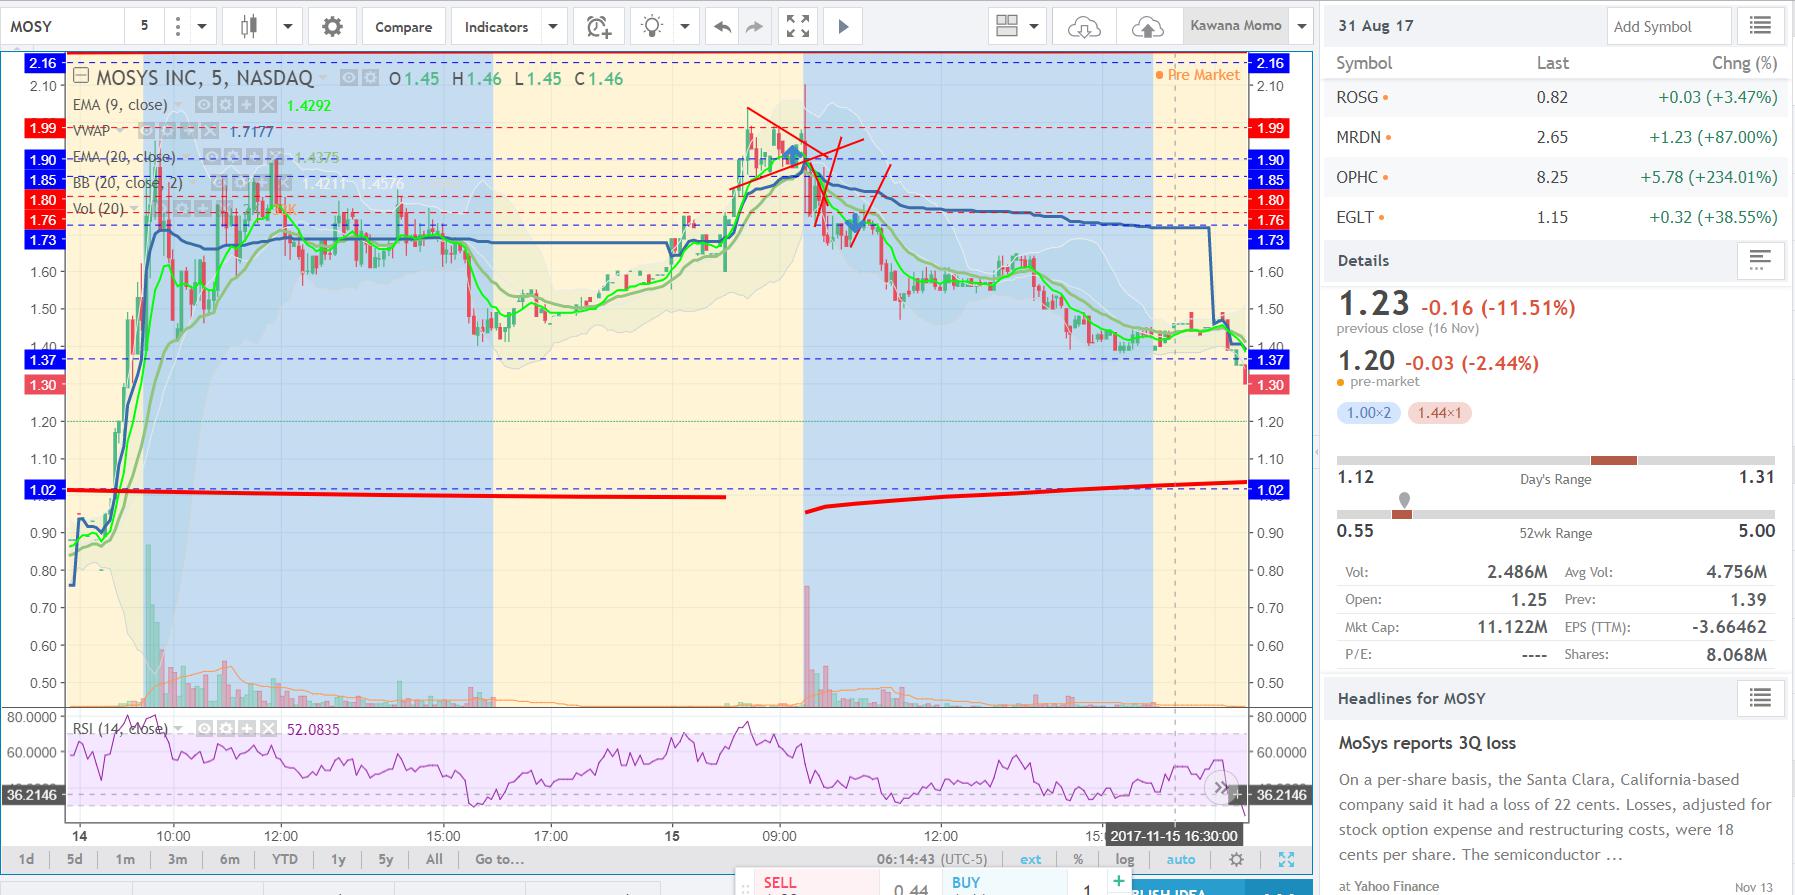Toggle auto scale with auto button
This screenshot has height=895, width=1795.
click(1181, 859)
